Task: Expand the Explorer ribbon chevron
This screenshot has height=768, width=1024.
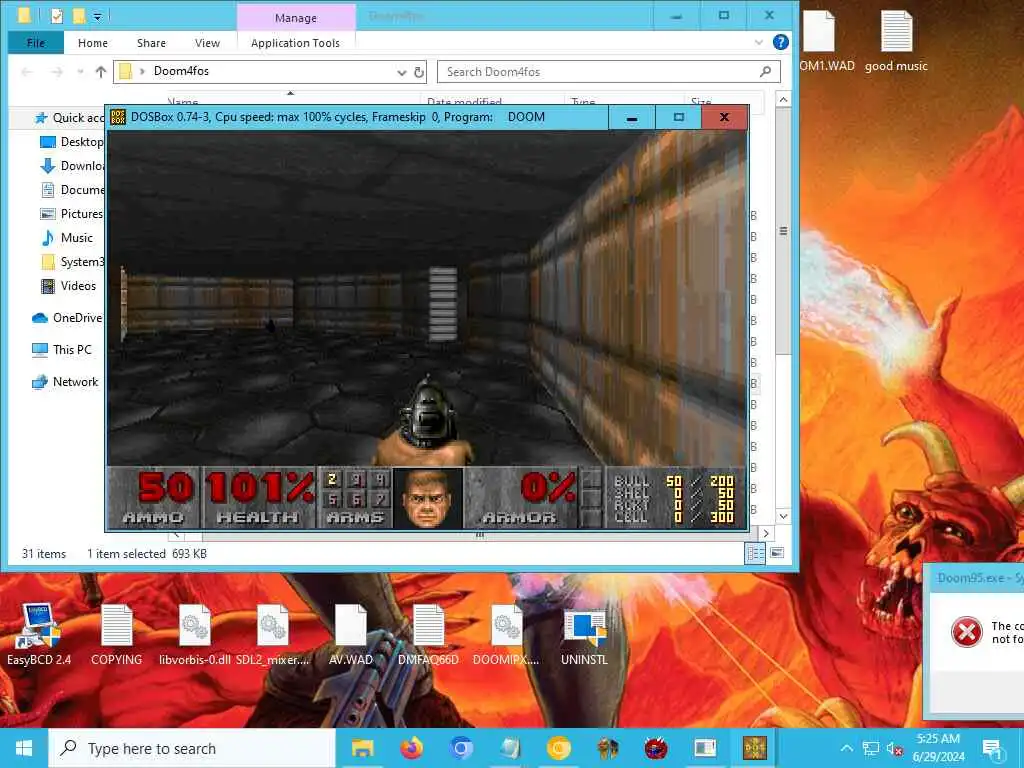Action: pyautogui.click(x=759, y=42)
